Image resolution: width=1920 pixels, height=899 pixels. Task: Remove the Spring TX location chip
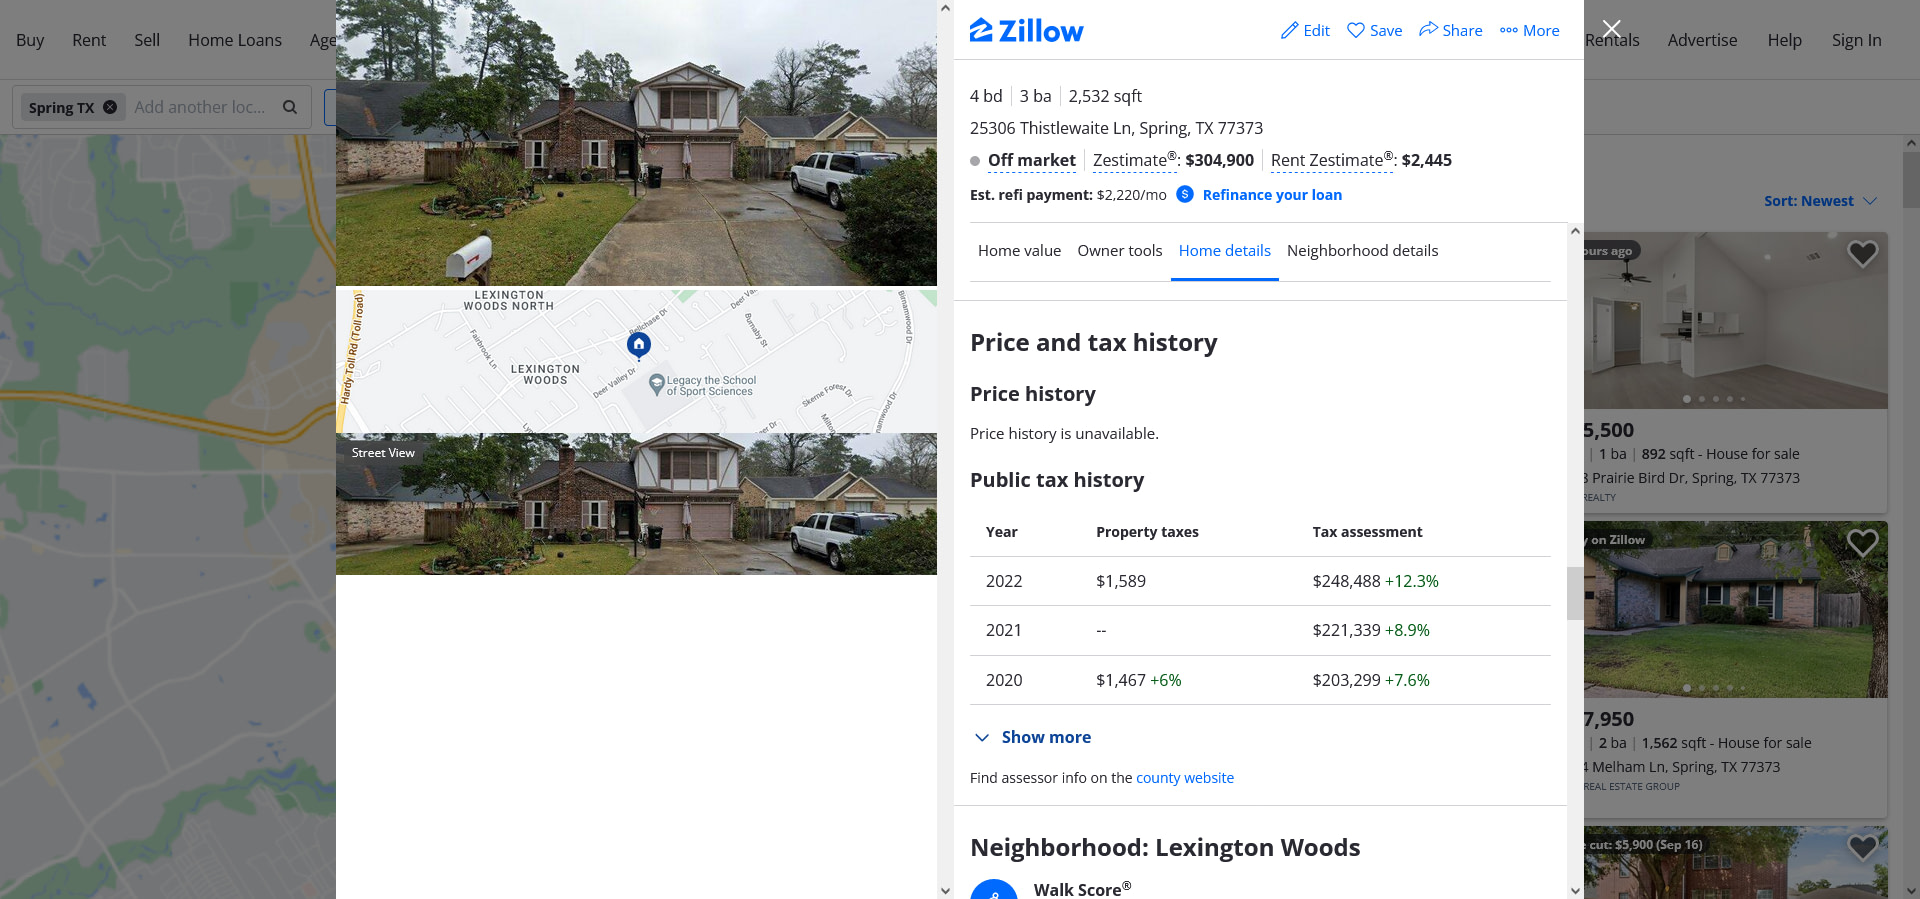(110, 107)
